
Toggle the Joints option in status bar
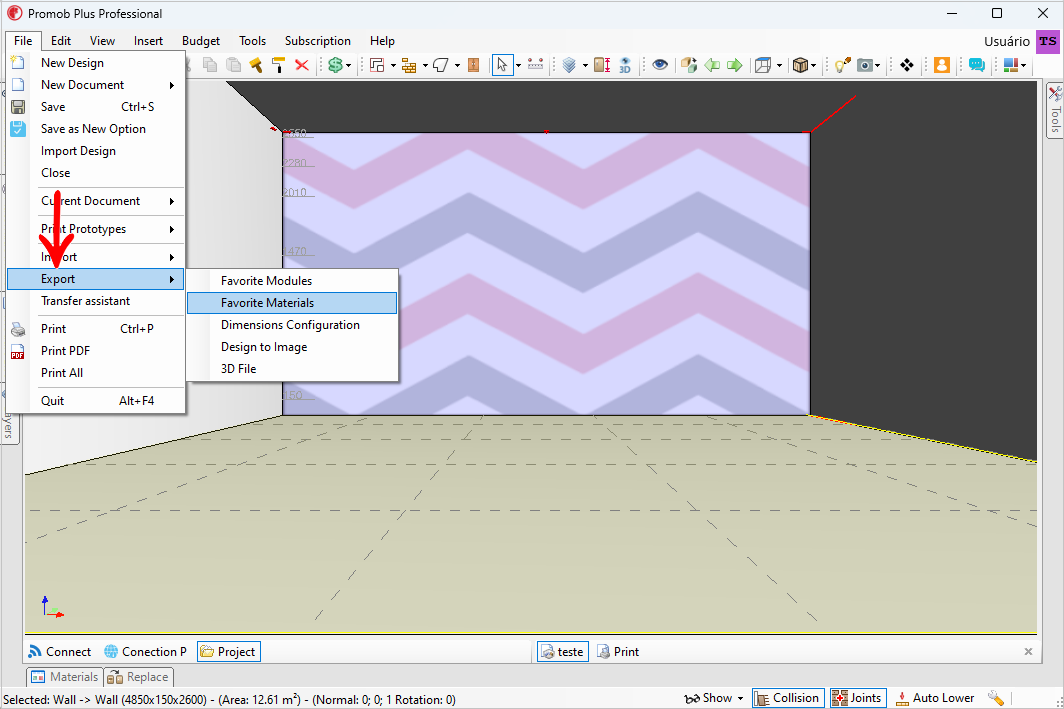(x=858, y=697)
